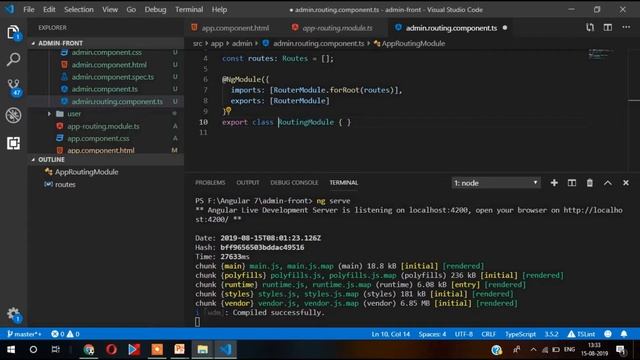Open the Go menu

(131, 9)
